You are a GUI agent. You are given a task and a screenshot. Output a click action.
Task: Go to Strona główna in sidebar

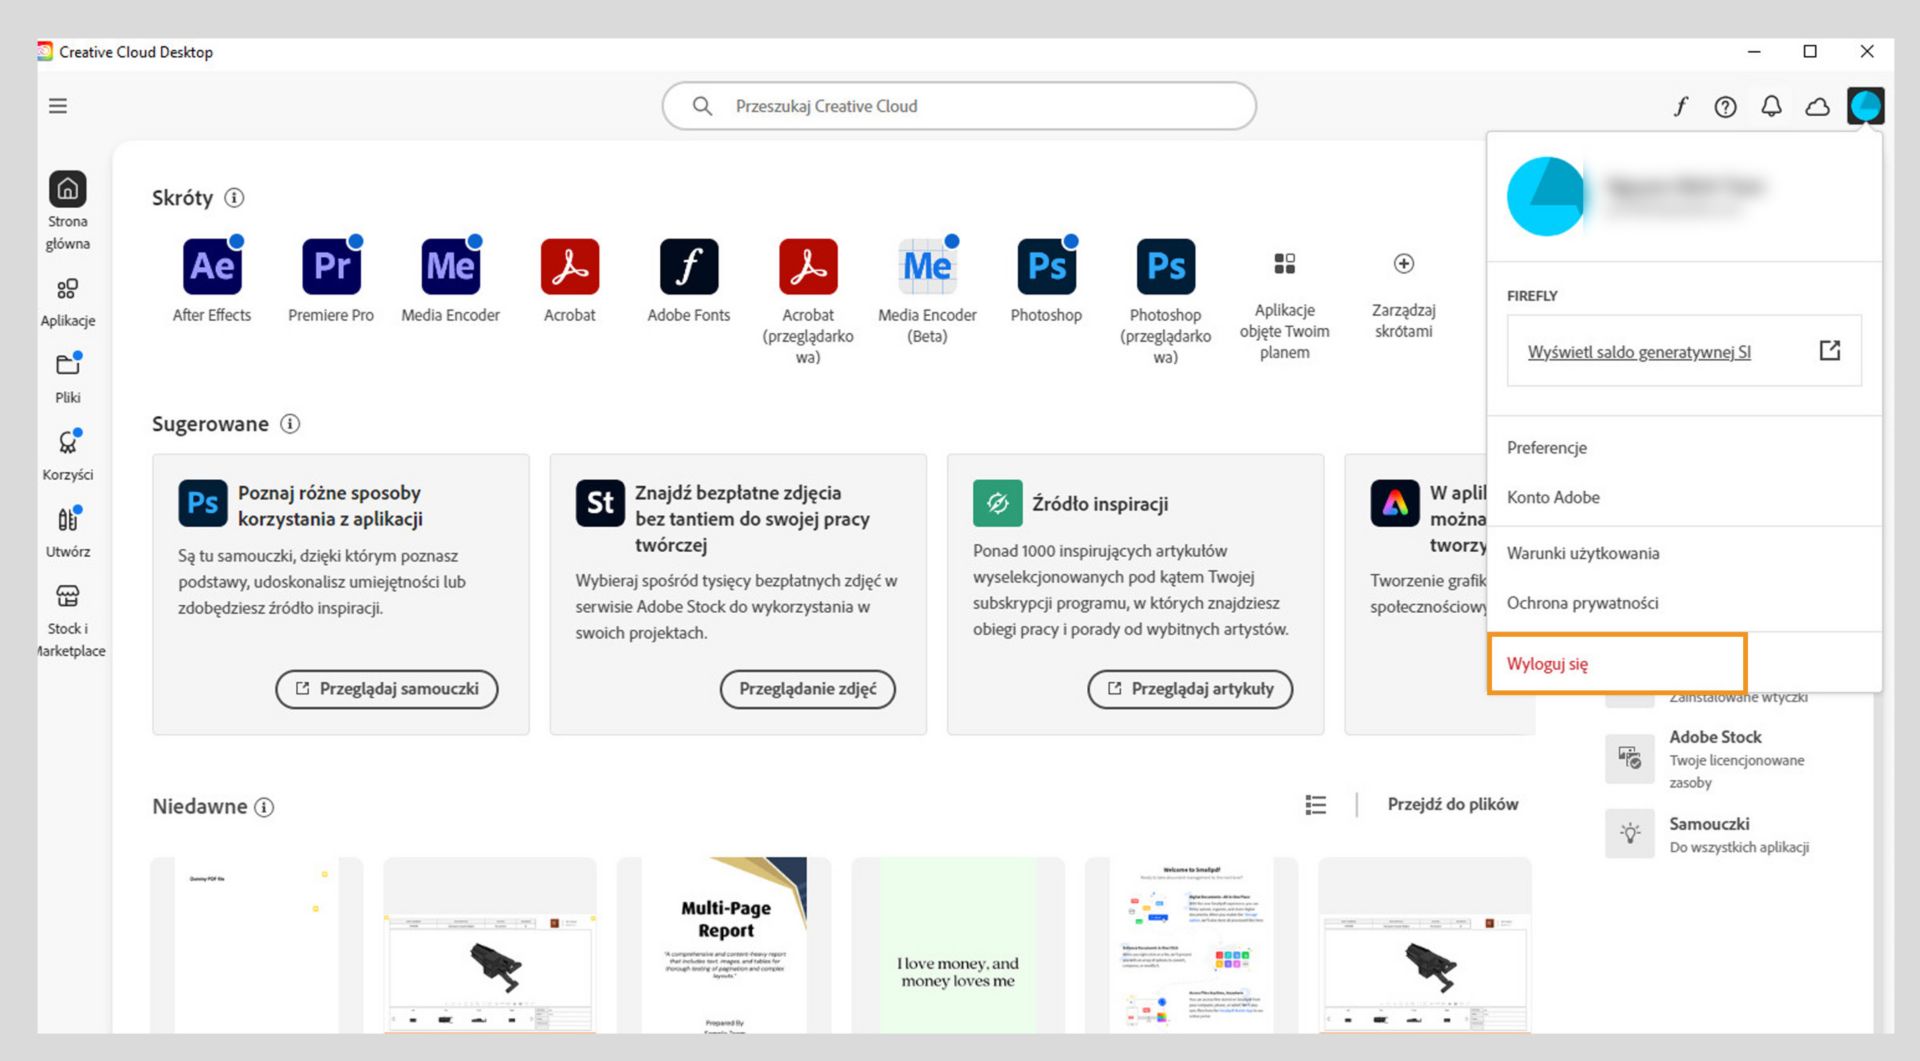click(x=67, y=210)
